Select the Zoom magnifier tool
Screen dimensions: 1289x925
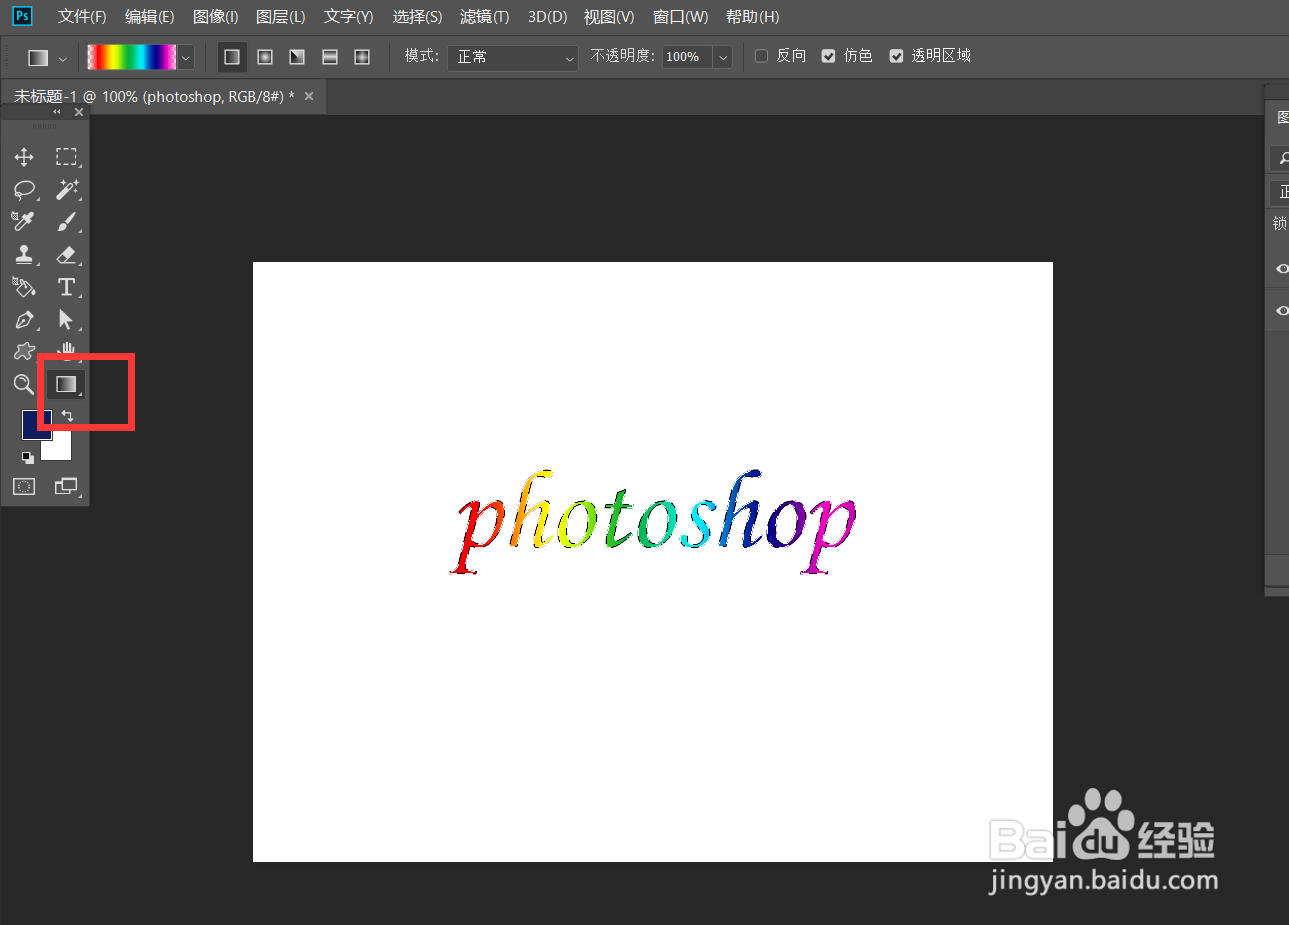point(24,384)
